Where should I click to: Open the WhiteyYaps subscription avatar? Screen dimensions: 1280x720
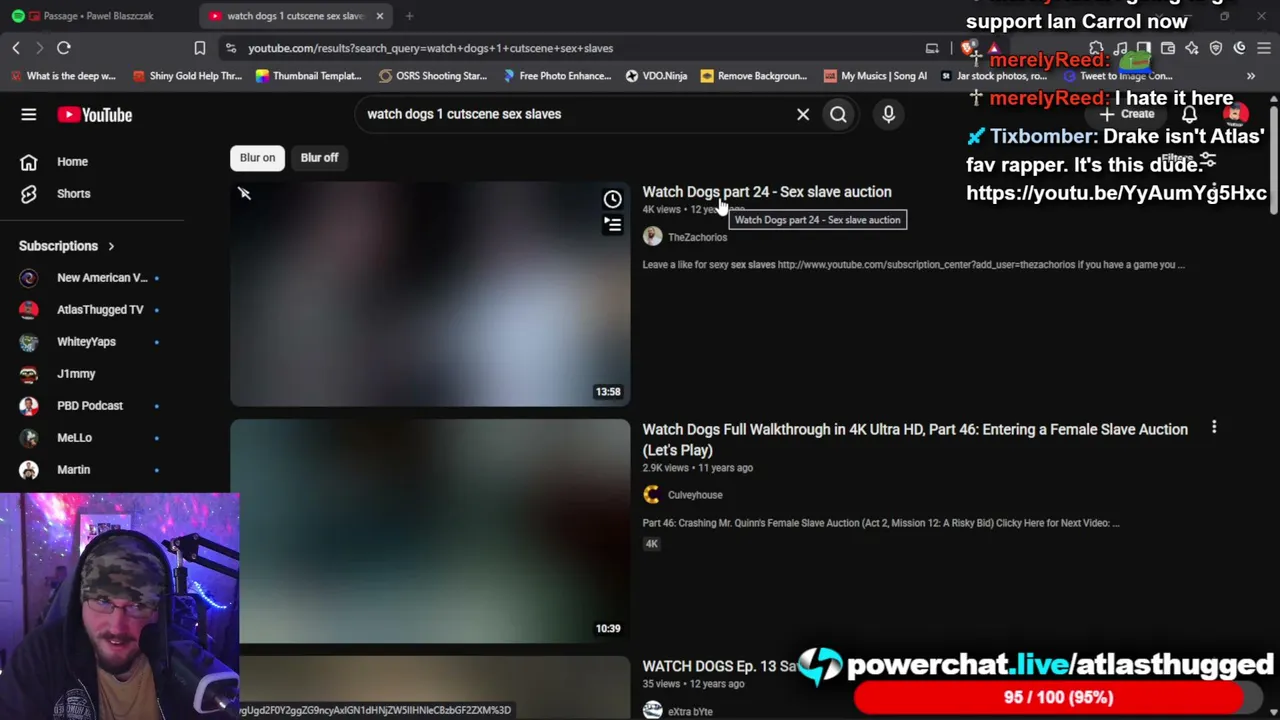click(x=29, y=342)
